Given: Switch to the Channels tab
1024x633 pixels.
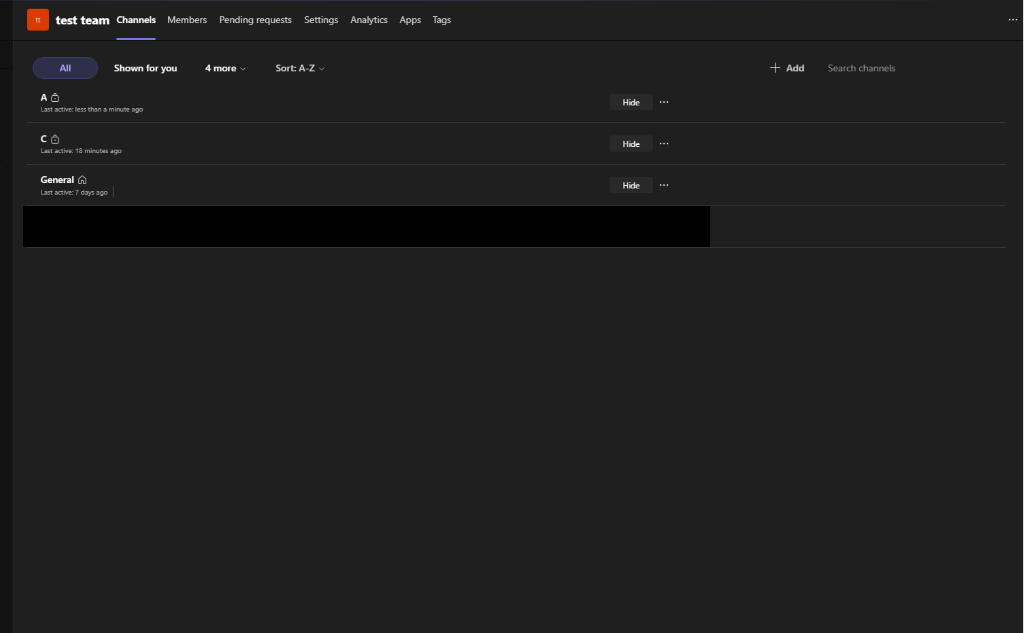Looking at the screenshot, I should 136,20.
